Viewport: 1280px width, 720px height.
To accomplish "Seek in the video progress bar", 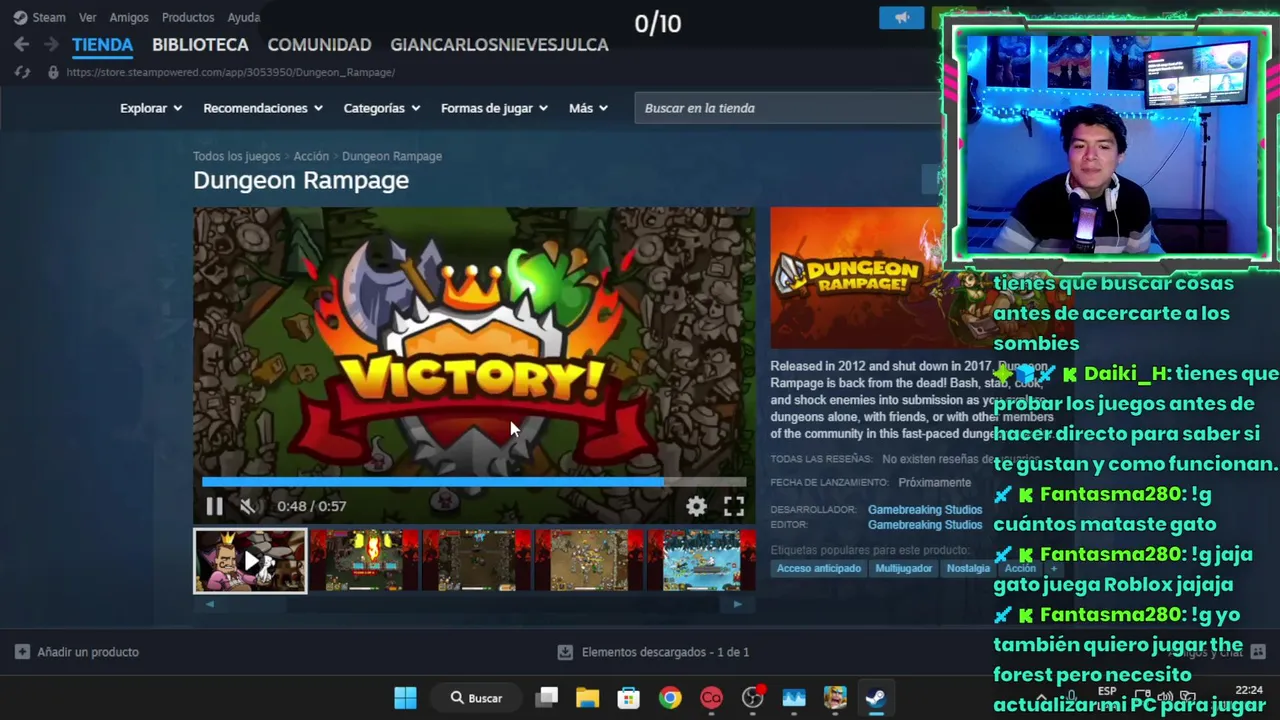I will pos(474,482).
